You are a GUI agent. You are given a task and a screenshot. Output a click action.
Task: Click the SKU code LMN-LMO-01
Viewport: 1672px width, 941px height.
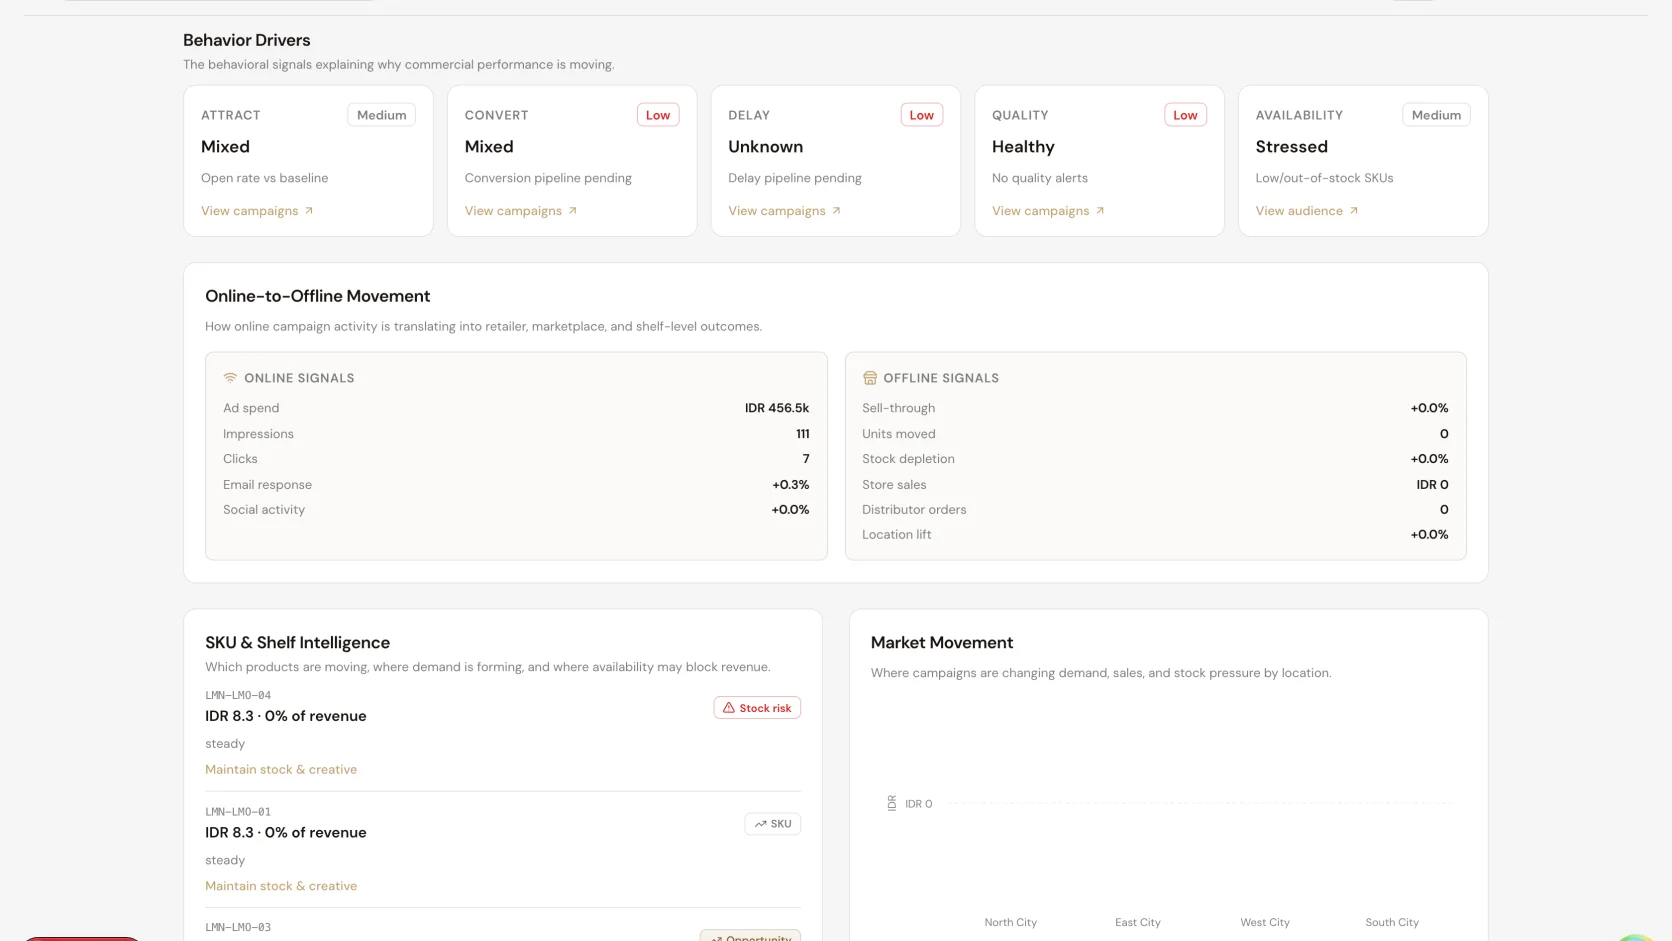238,812
